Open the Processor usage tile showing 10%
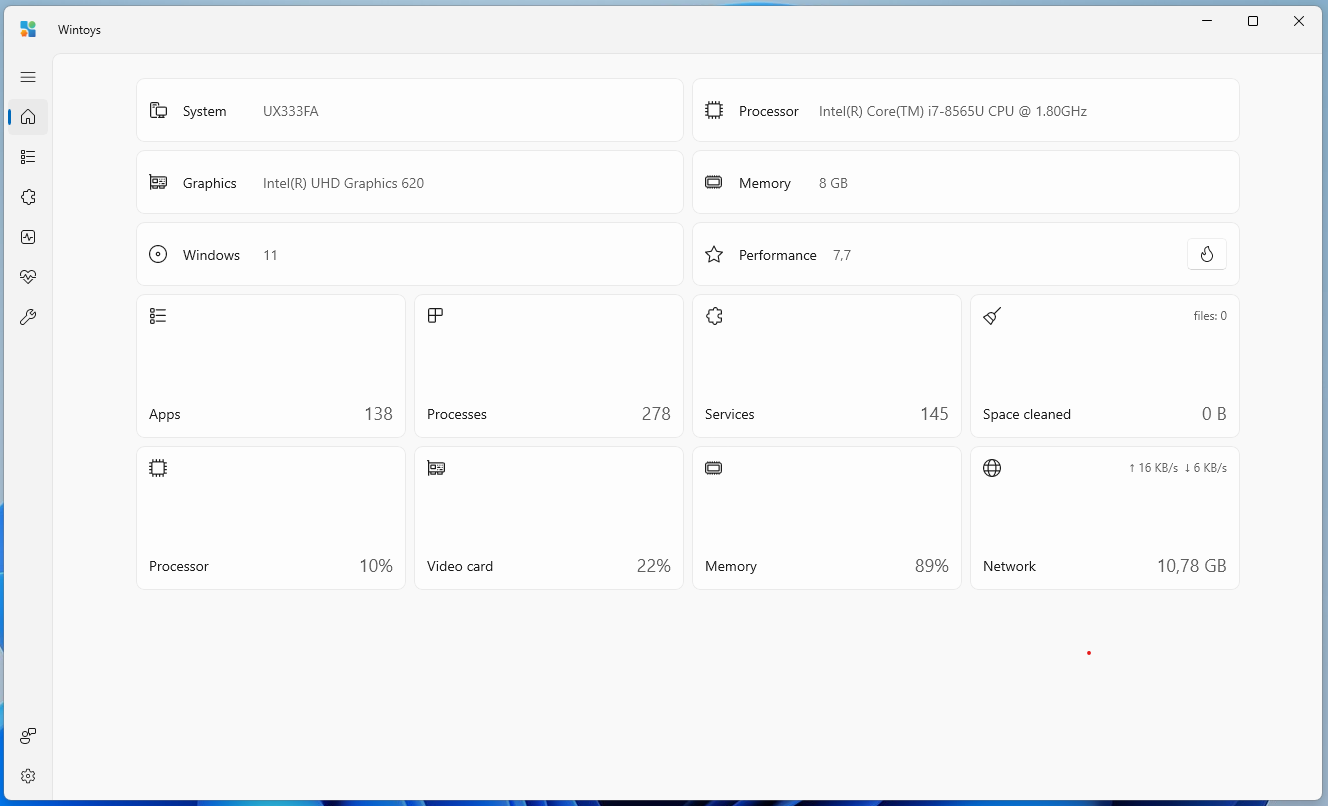 [271, 518]
